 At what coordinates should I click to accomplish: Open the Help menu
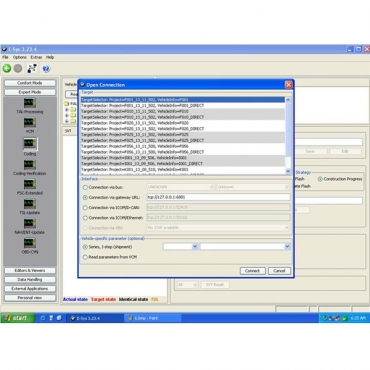[x=50, y=57]
